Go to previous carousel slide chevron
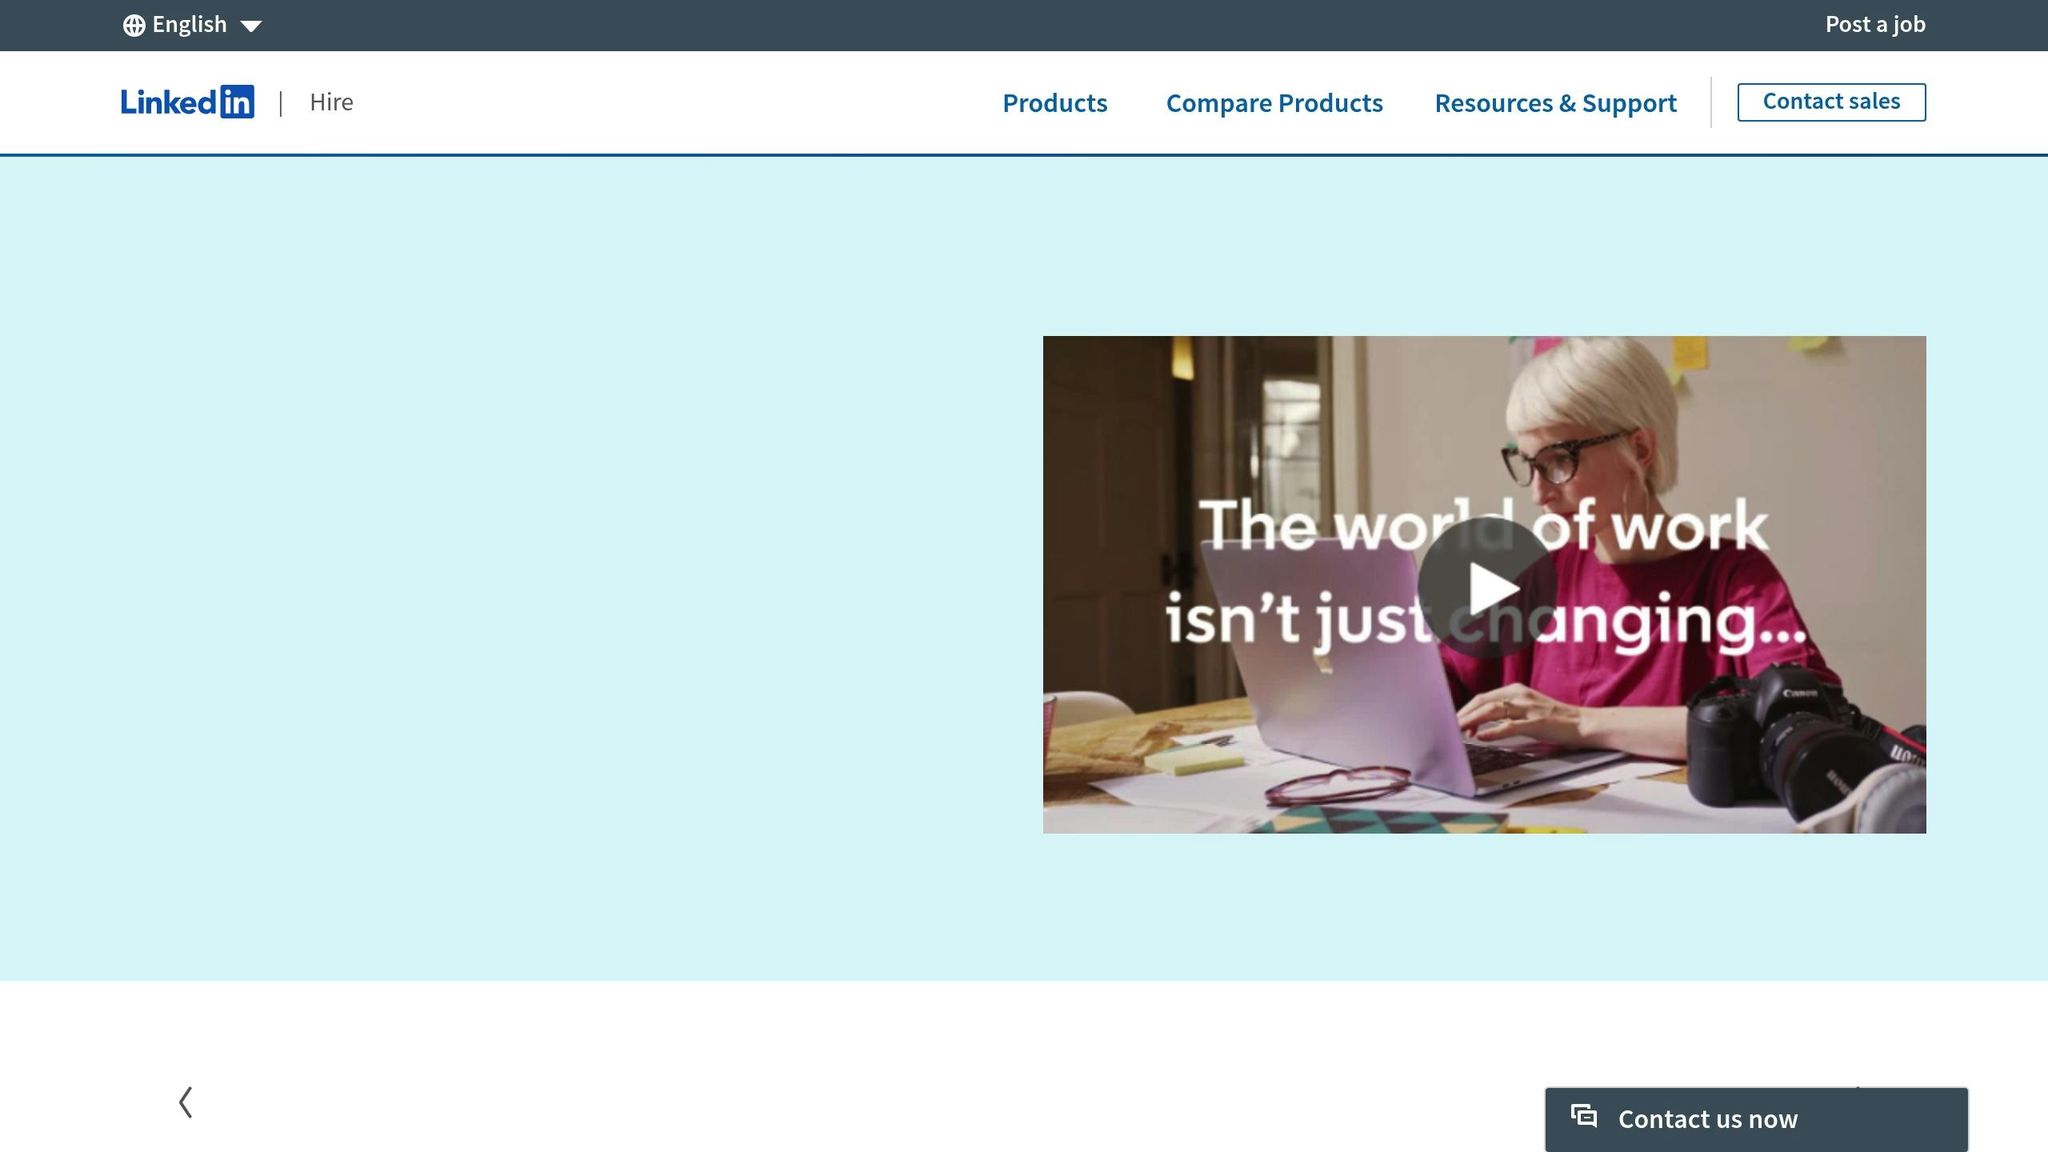The width and height of the screenshot is (2048, 1152). [x=186, y=1102]
